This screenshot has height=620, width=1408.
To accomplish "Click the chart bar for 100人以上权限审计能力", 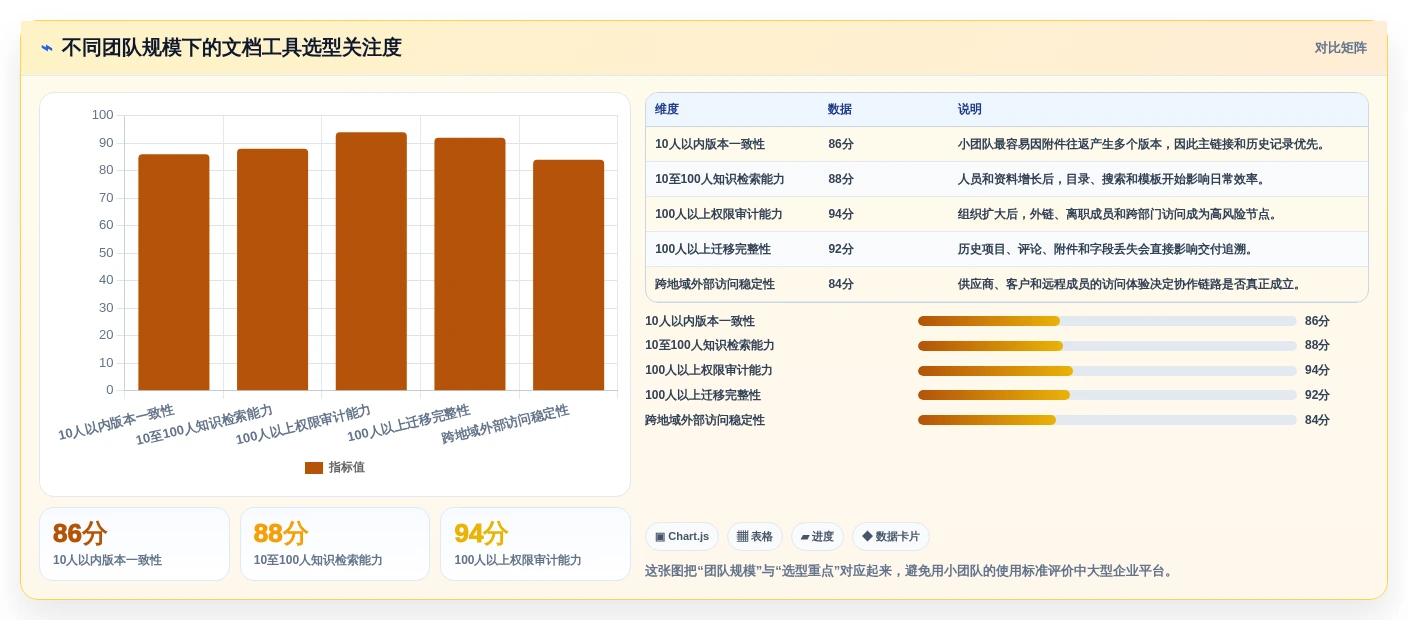I will [371, 261].
